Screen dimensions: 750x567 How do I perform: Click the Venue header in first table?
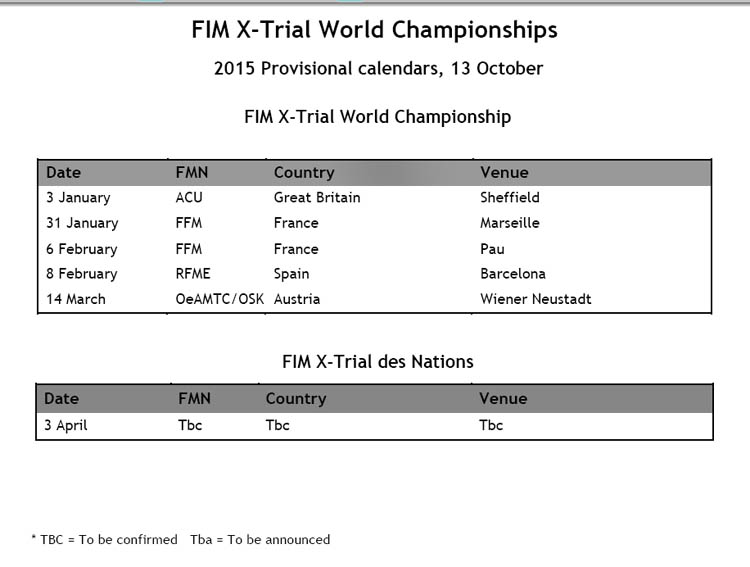(x=504, y=172)
